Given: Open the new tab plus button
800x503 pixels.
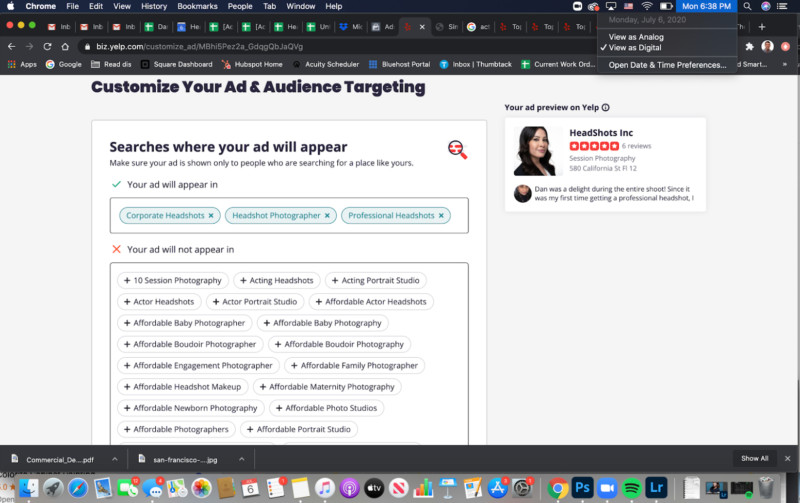Looking at the screenshot, I should (x=762, y=27).
